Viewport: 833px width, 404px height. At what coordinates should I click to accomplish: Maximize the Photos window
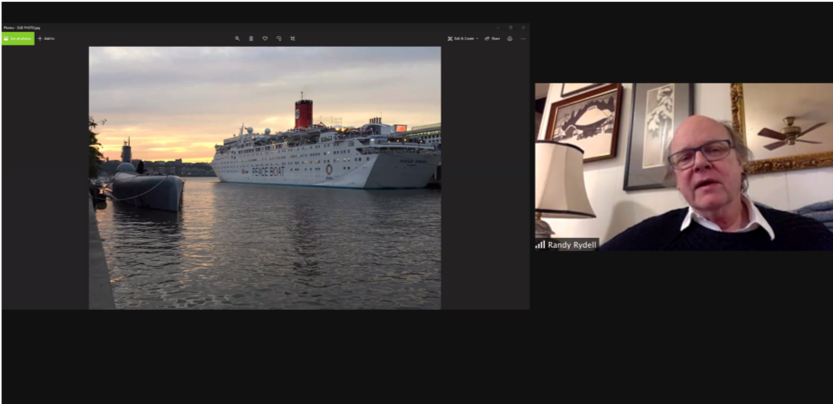point(510,27)
